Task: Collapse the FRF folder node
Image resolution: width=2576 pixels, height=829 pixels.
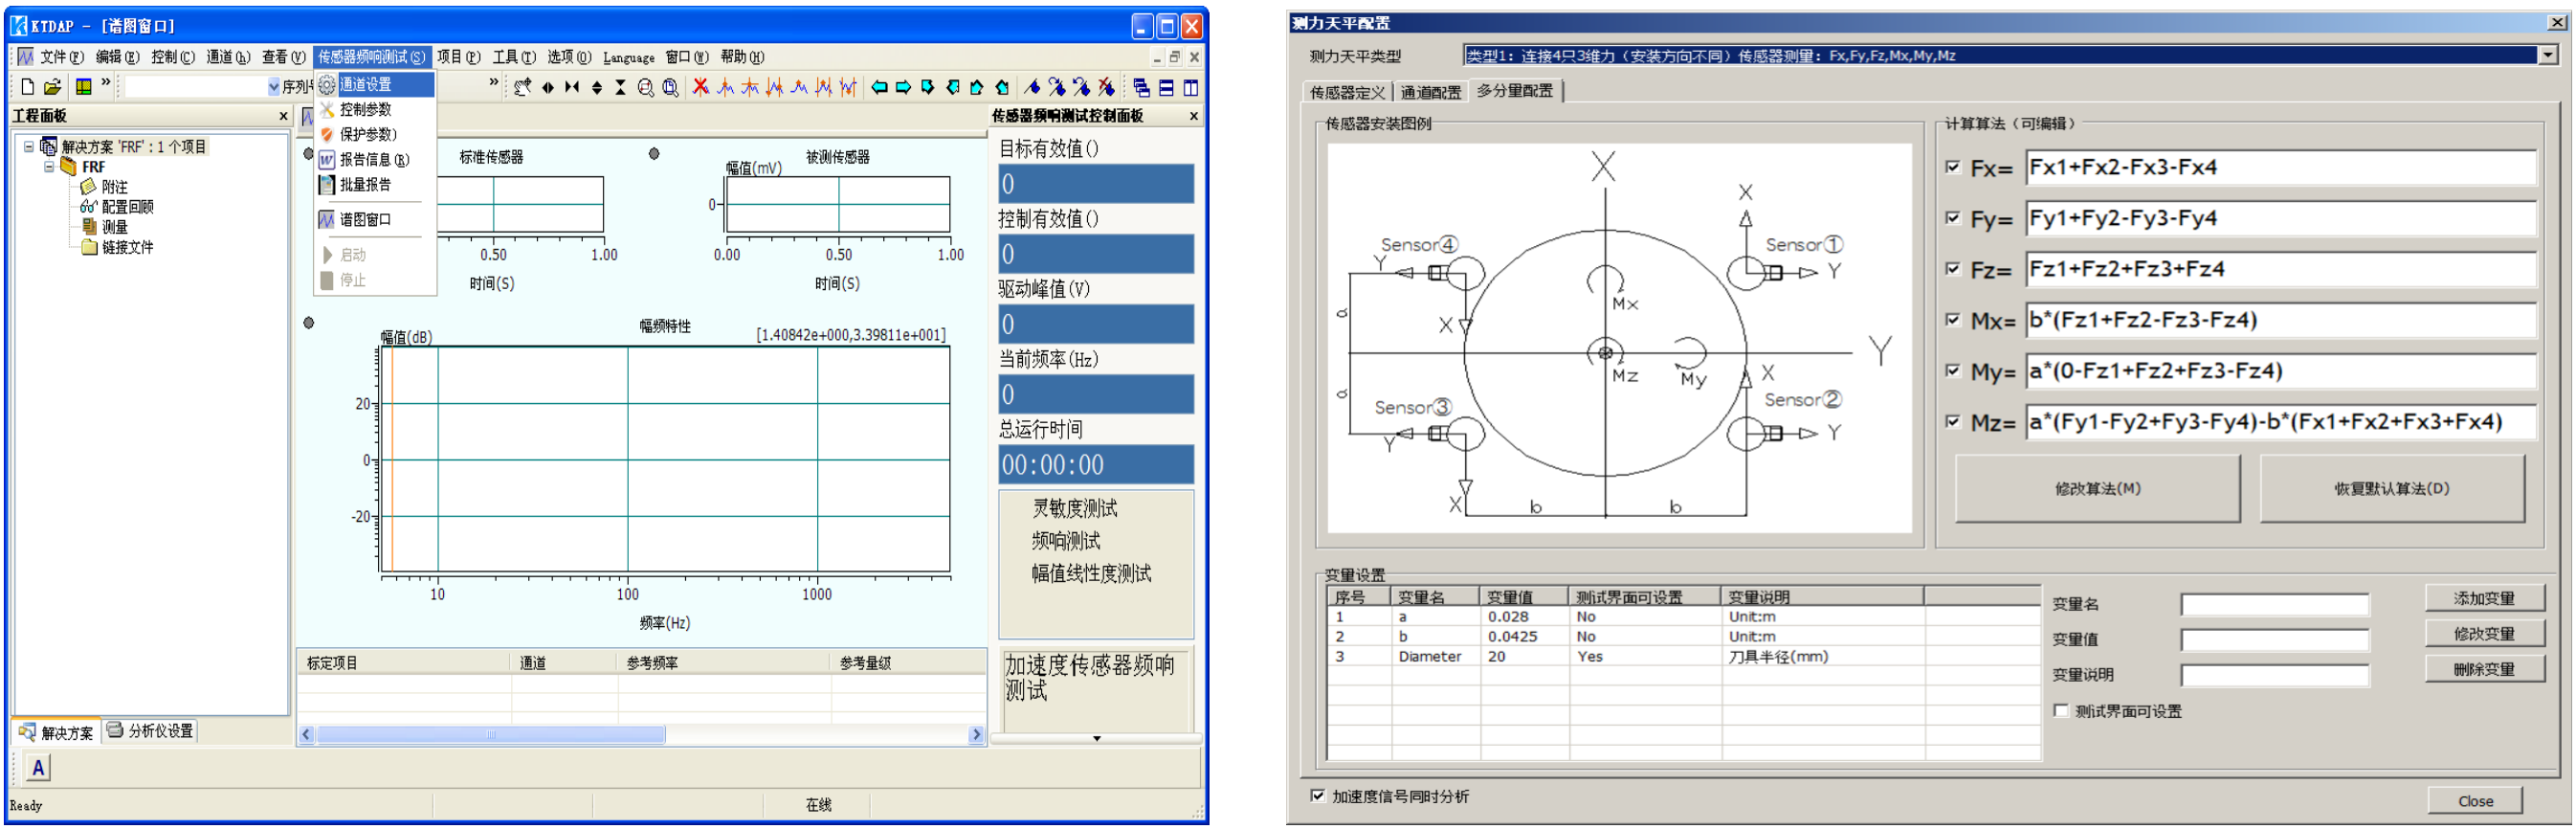Action: point(49,167)
